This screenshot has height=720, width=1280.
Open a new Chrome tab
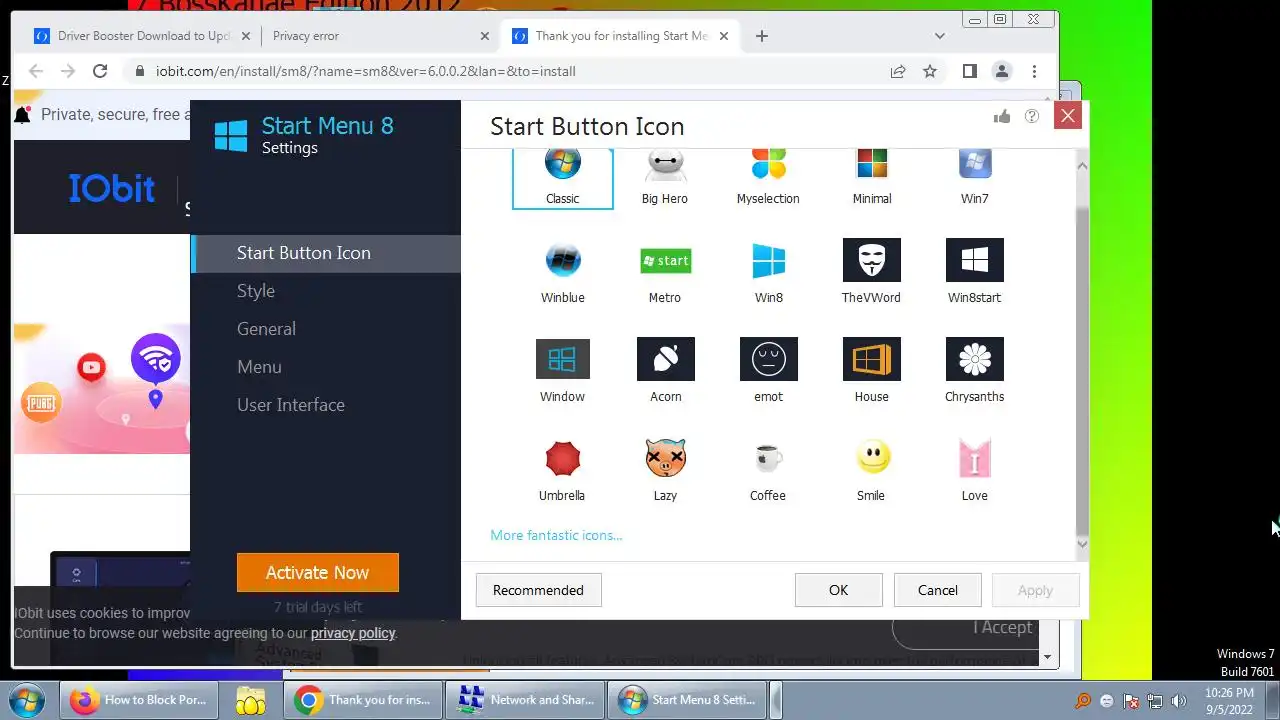762,36
